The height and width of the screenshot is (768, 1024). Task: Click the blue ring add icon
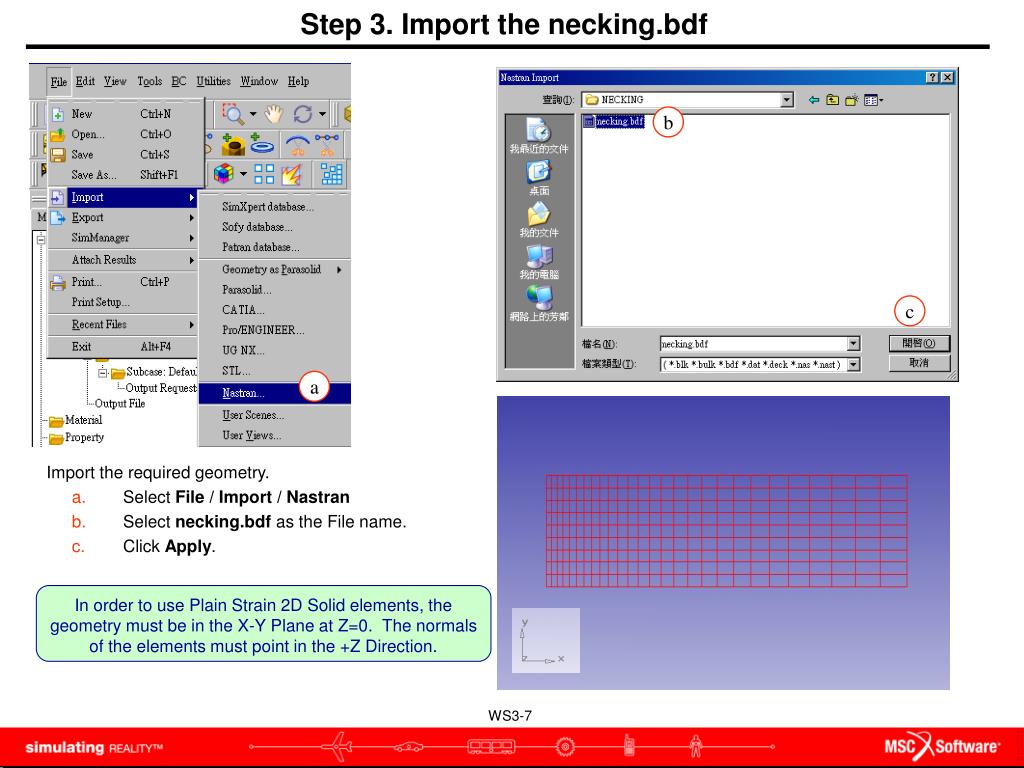click(x=262, y=144)
